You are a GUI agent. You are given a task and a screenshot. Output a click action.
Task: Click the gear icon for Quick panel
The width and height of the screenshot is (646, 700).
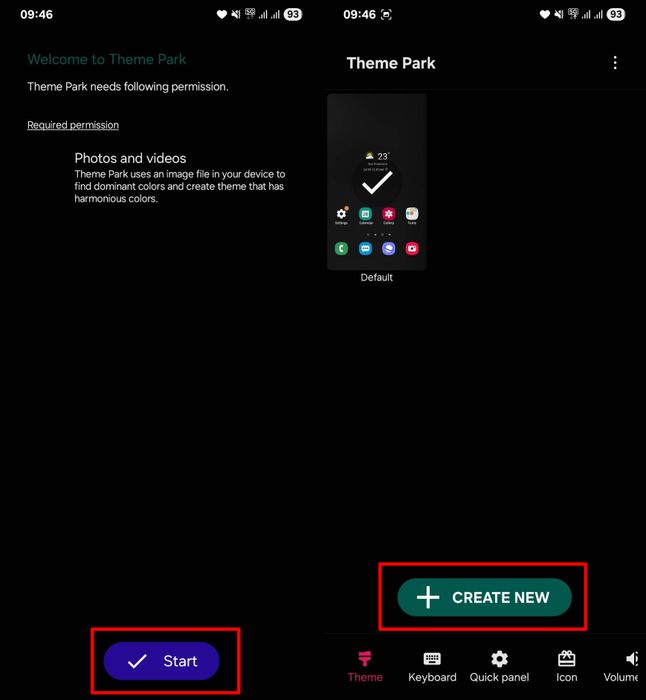(x=499, y=659)
